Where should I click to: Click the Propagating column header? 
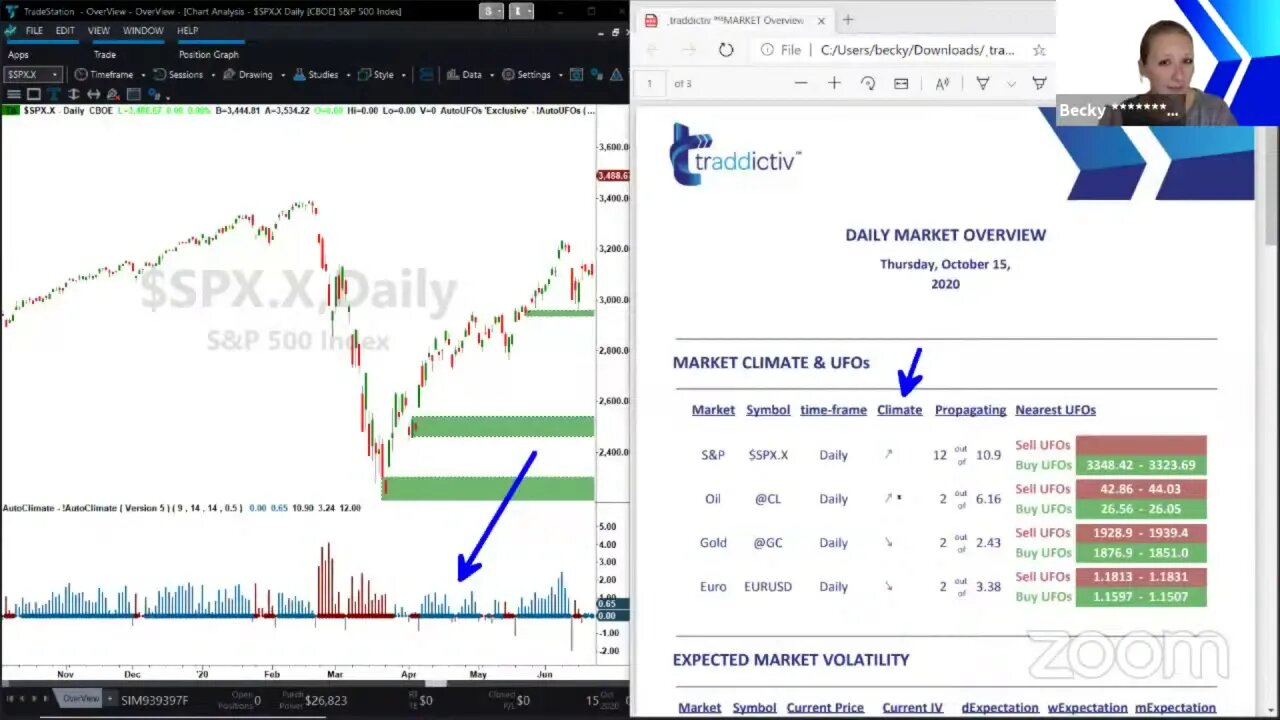(970, 410)
